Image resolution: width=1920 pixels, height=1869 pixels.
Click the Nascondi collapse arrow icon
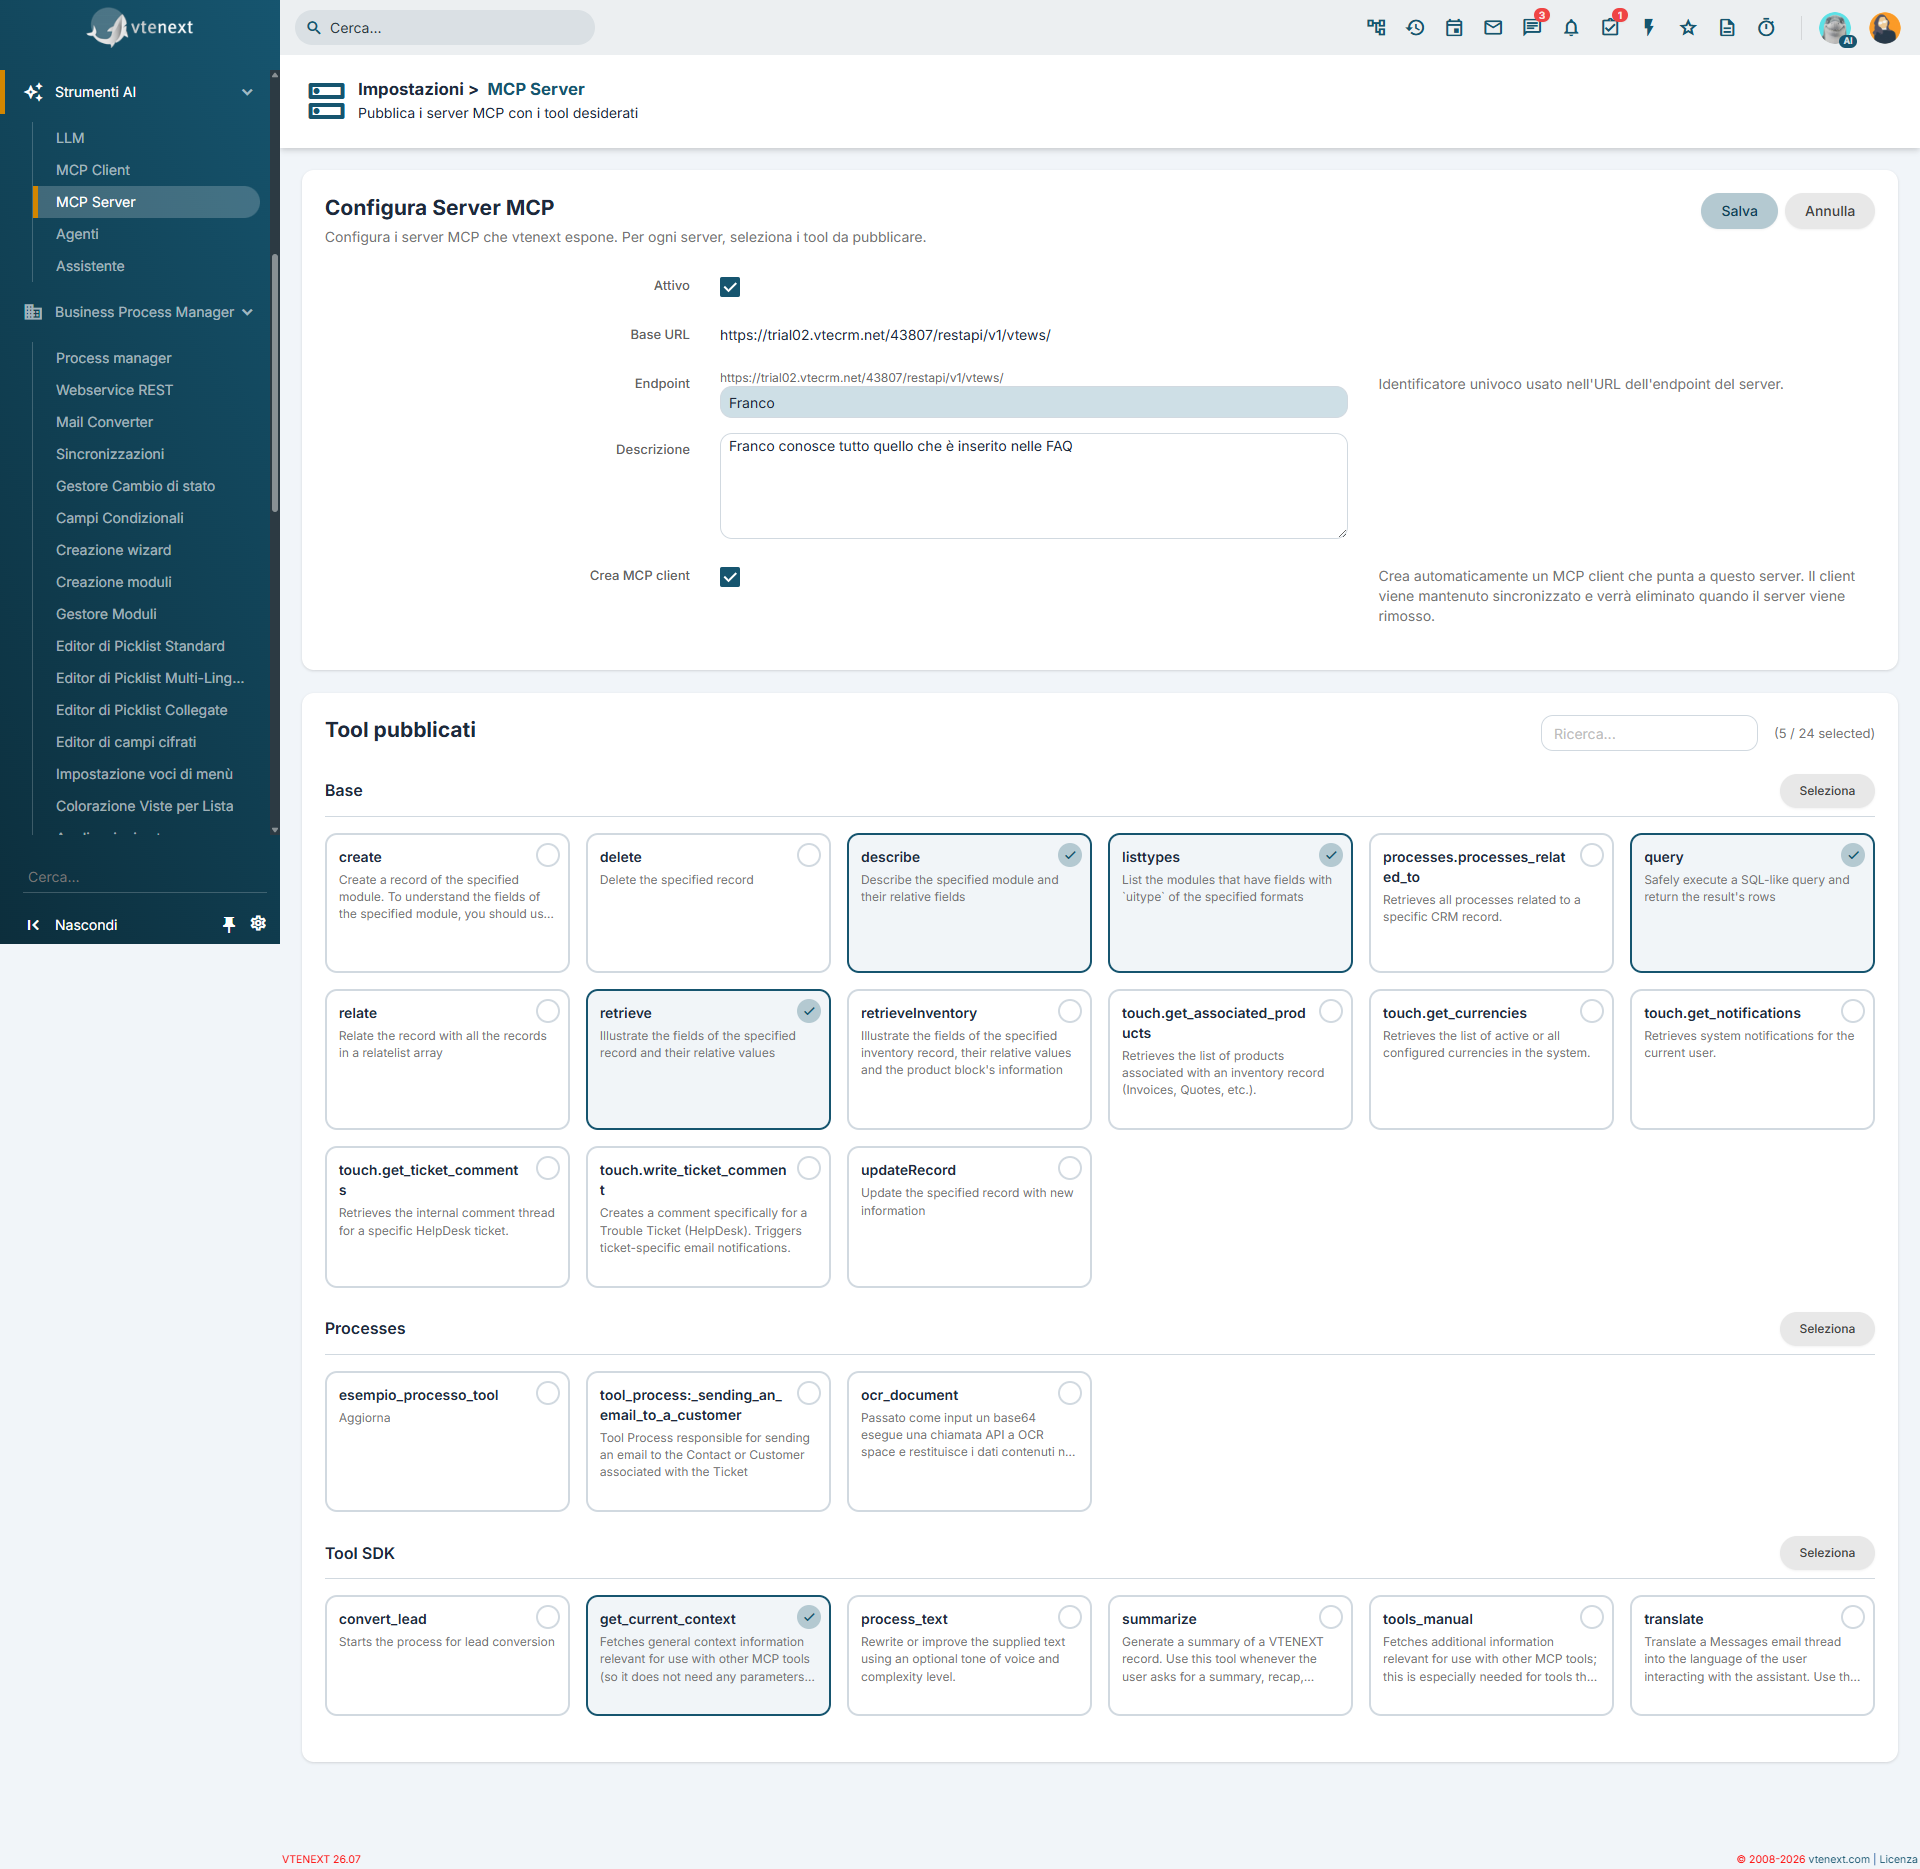coord(33,925)
